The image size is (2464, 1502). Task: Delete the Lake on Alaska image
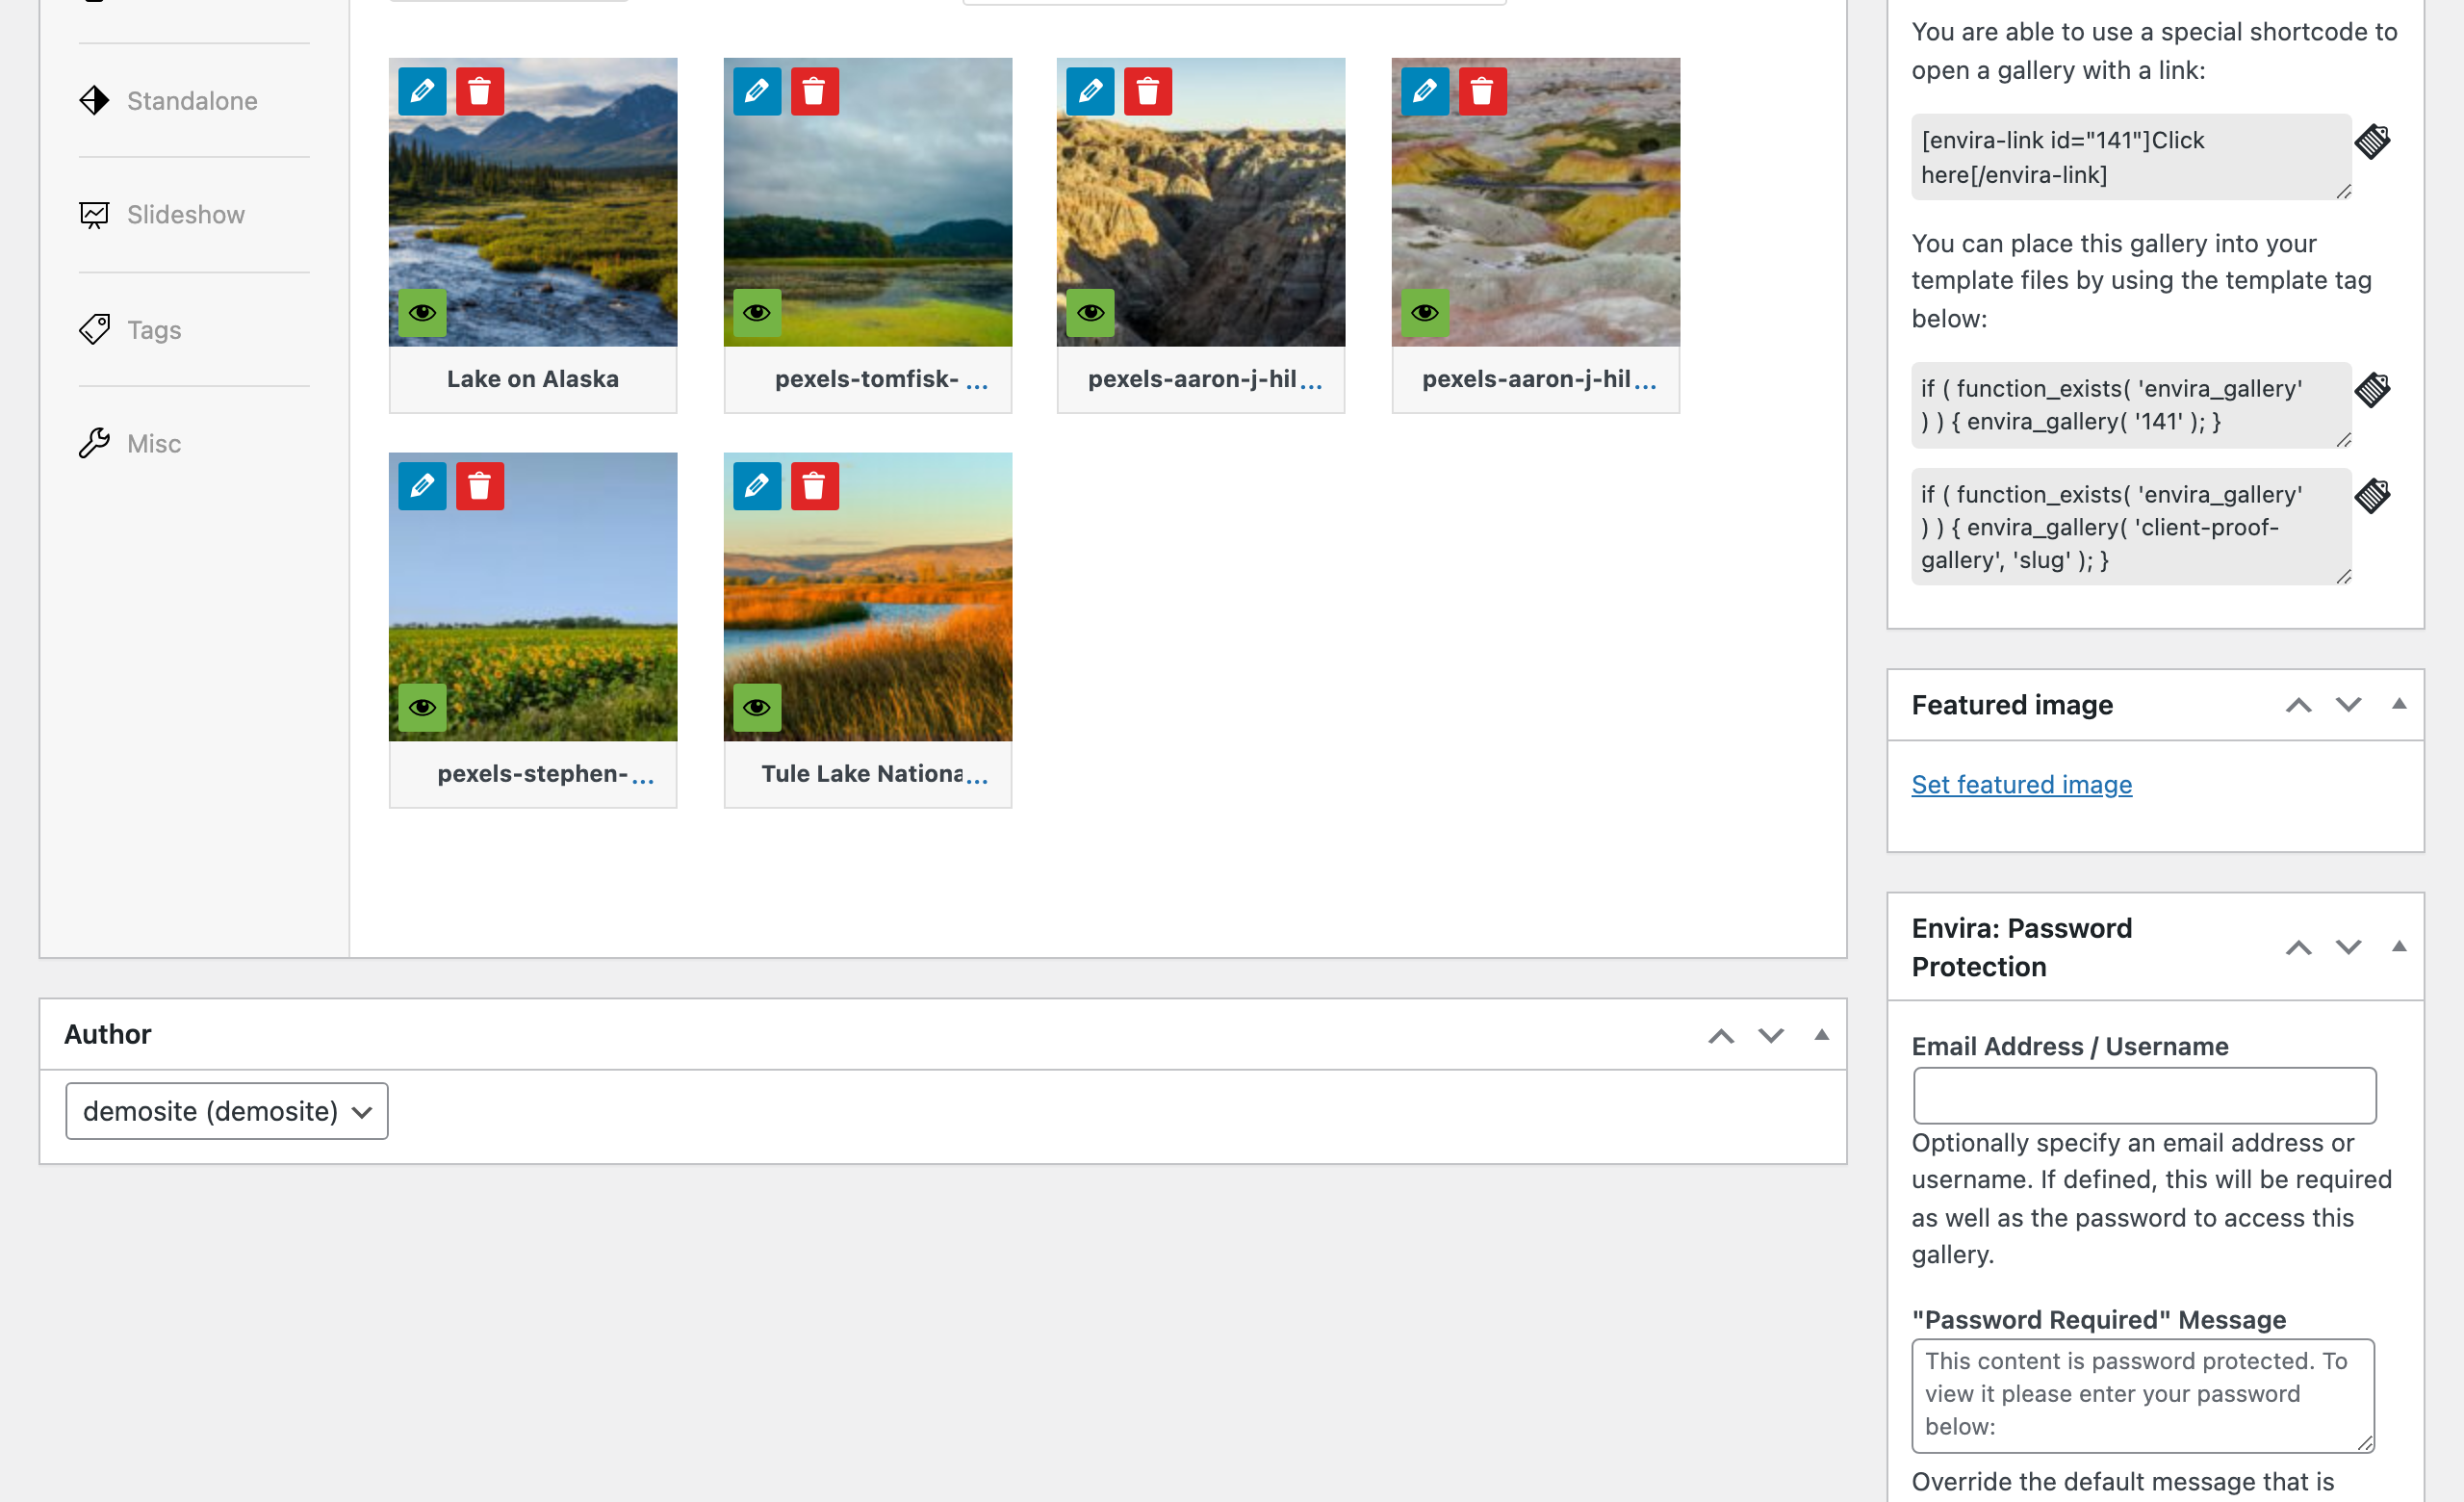coord(480,92)
